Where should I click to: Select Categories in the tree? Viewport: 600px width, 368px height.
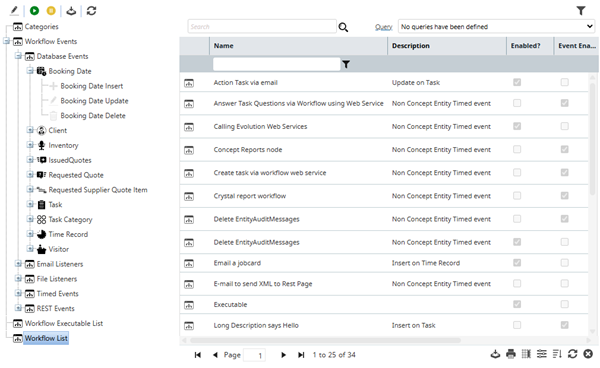coord(41,26)
